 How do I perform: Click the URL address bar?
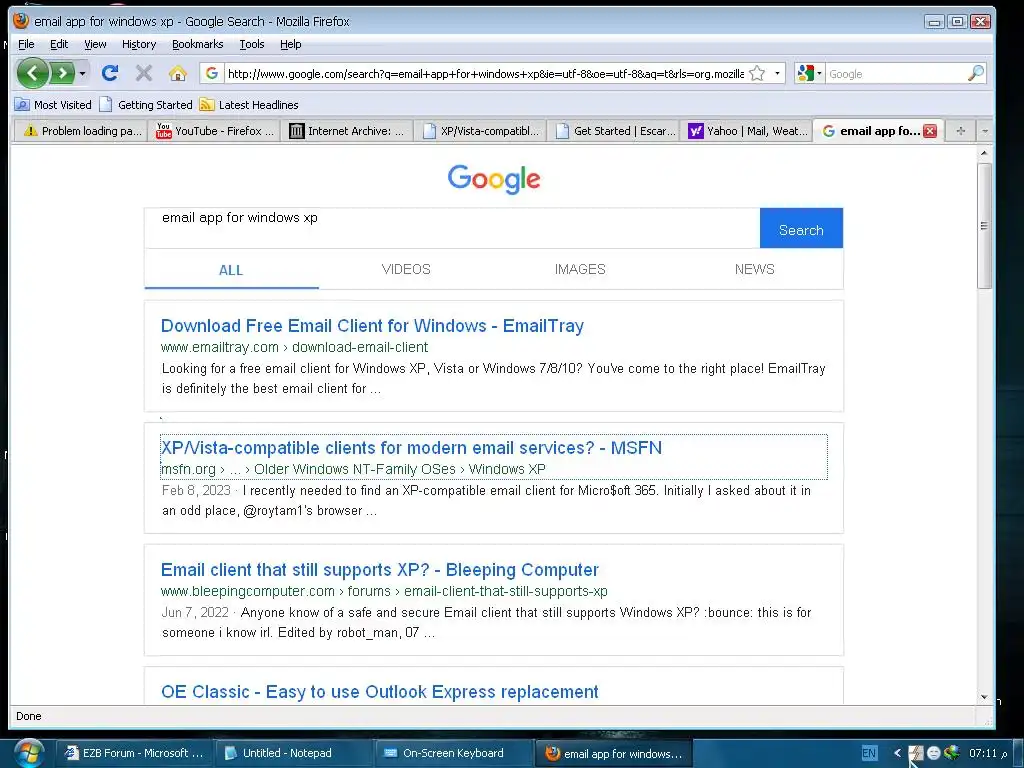click(485, 74)
